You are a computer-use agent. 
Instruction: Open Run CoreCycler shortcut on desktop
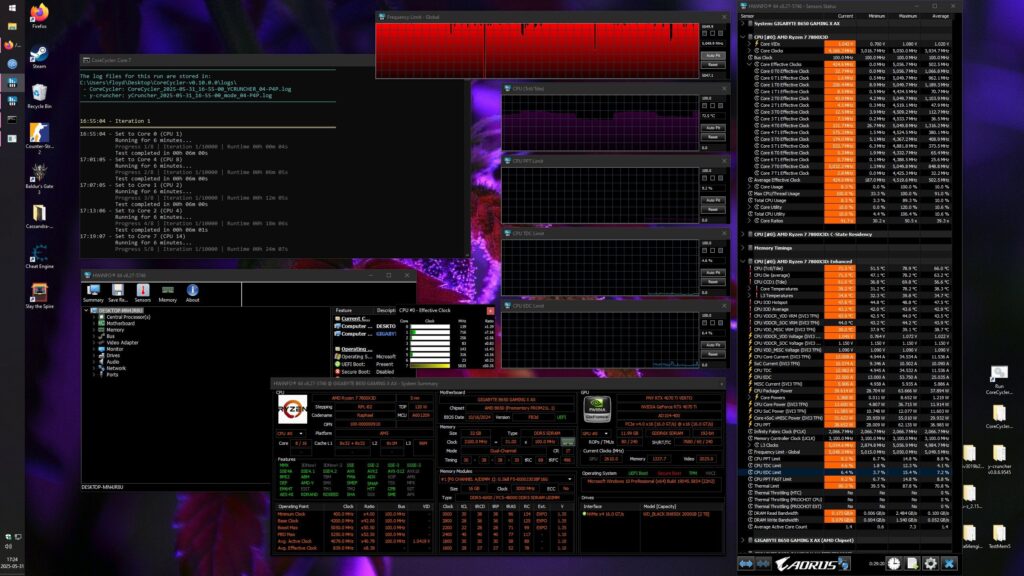point(999,380)
